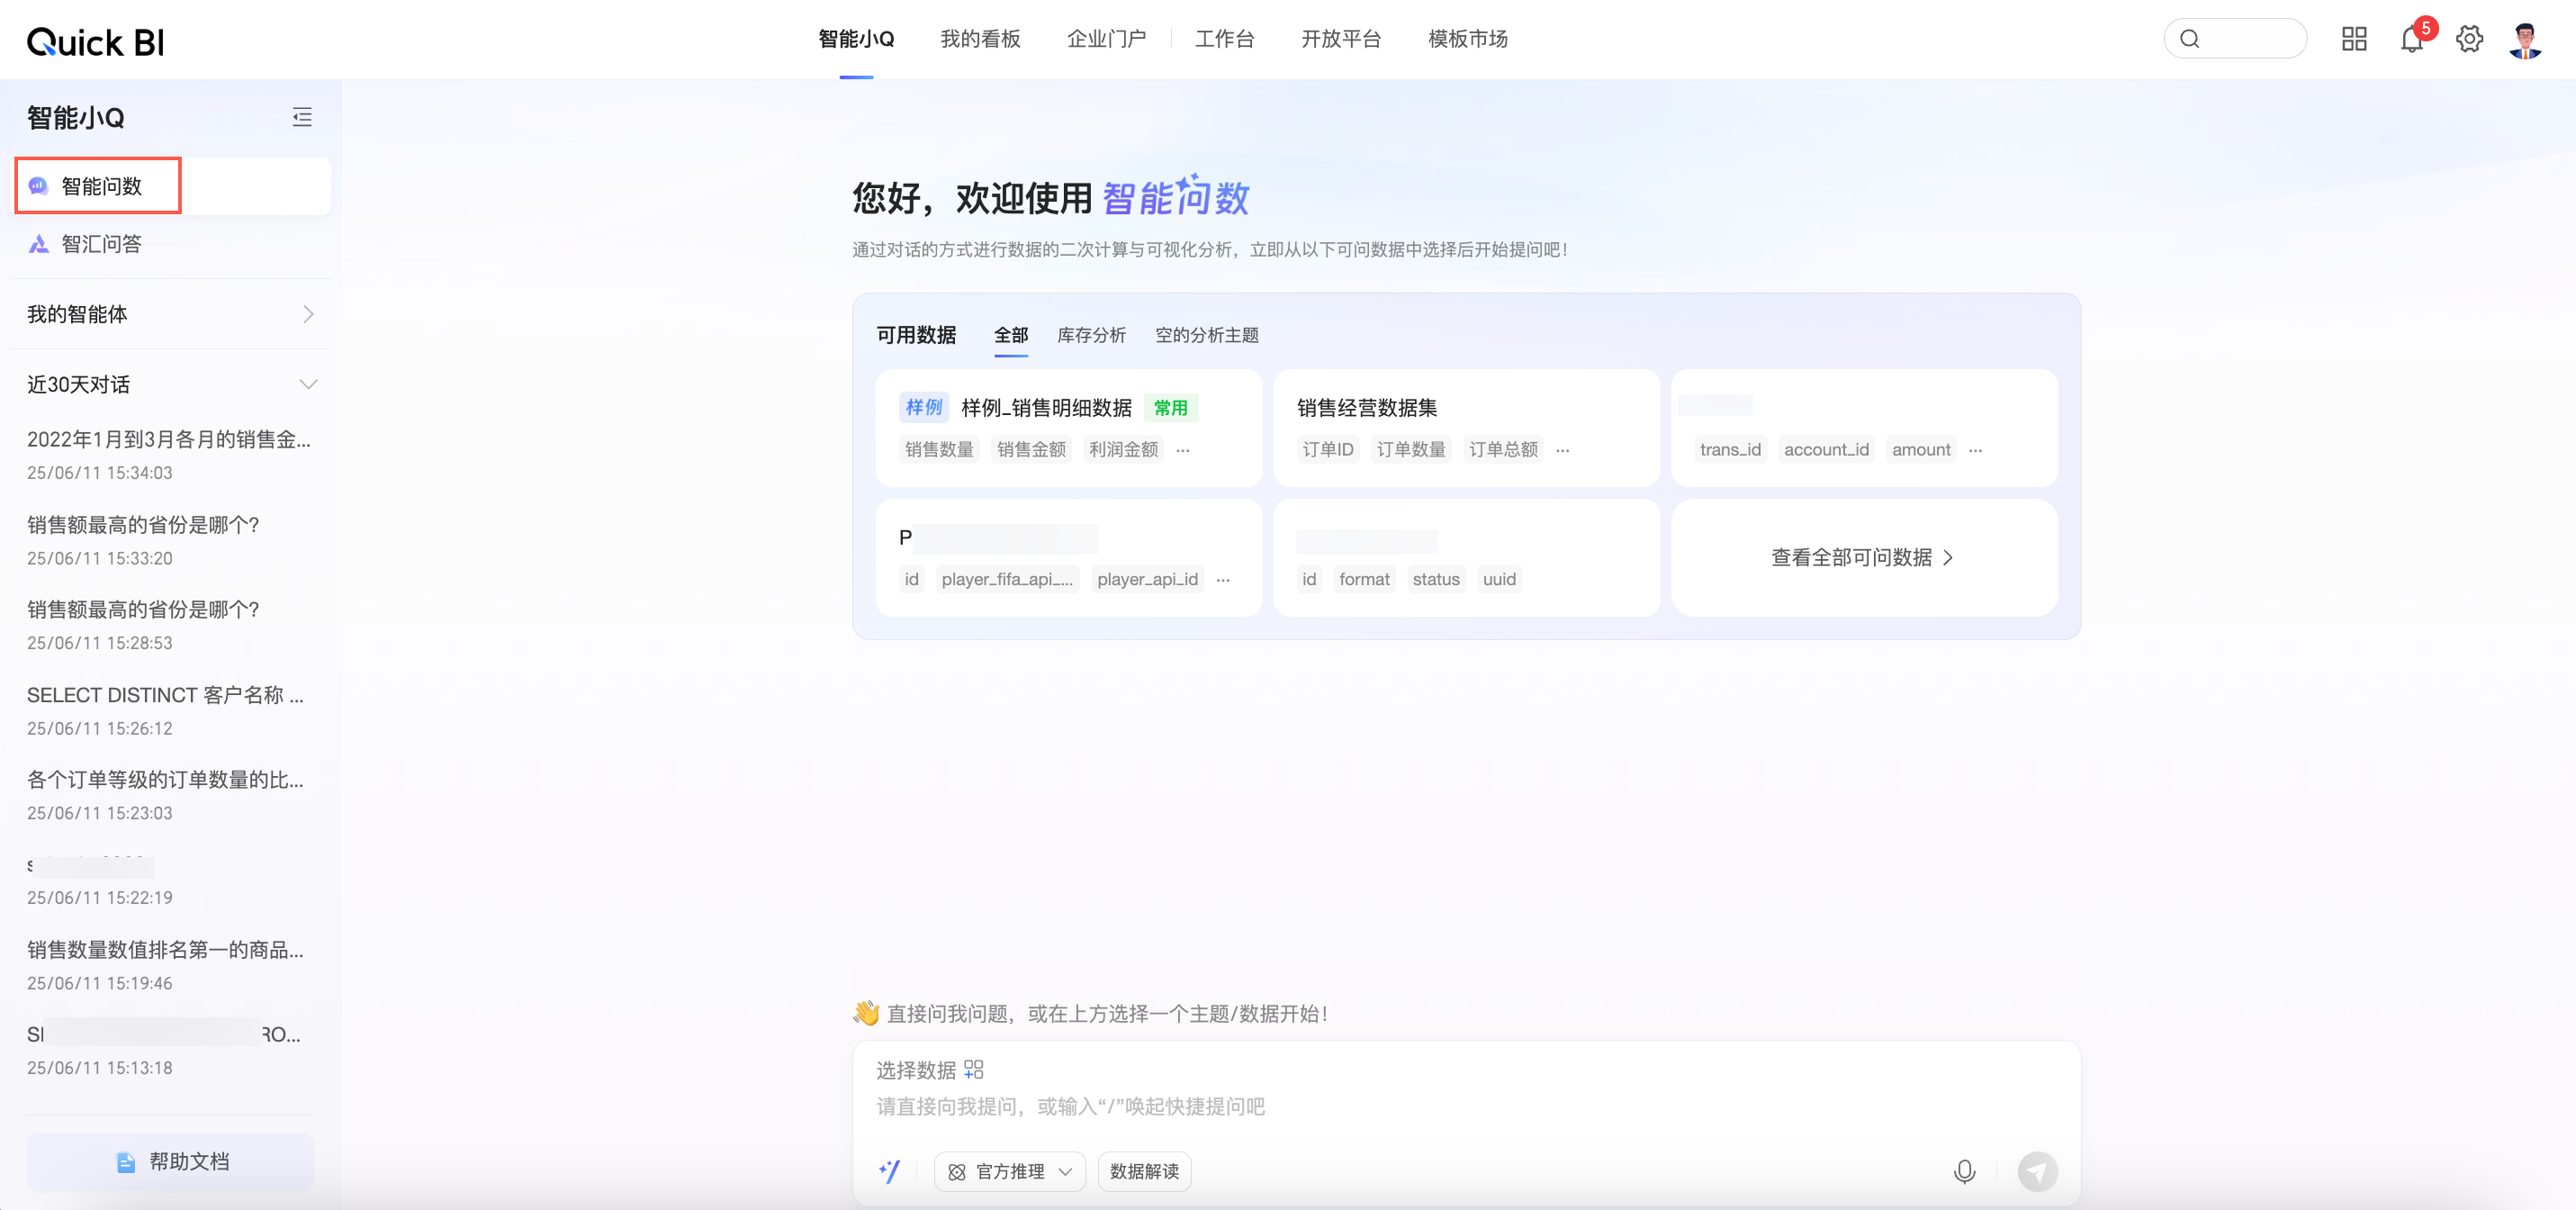The image size is (2576, 1210).
Task: Select 全部 data filter tab
Action: (1011, 335)
